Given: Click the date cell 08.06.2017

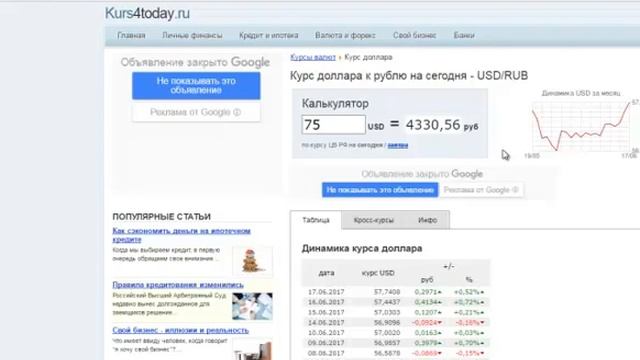Looking at the screenshot, I should [326, 353].
